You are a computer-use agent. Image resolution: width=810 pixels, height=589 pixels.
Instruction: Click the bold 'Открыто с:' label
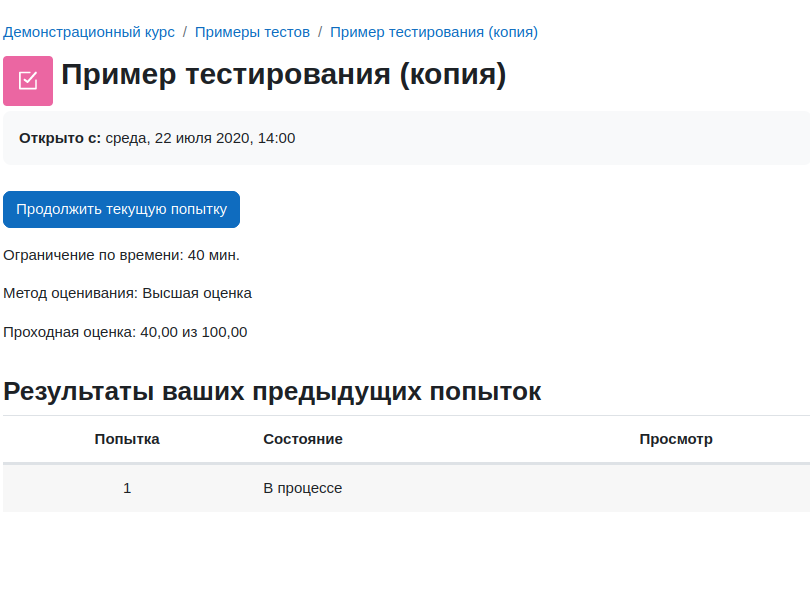click(60, 138)
